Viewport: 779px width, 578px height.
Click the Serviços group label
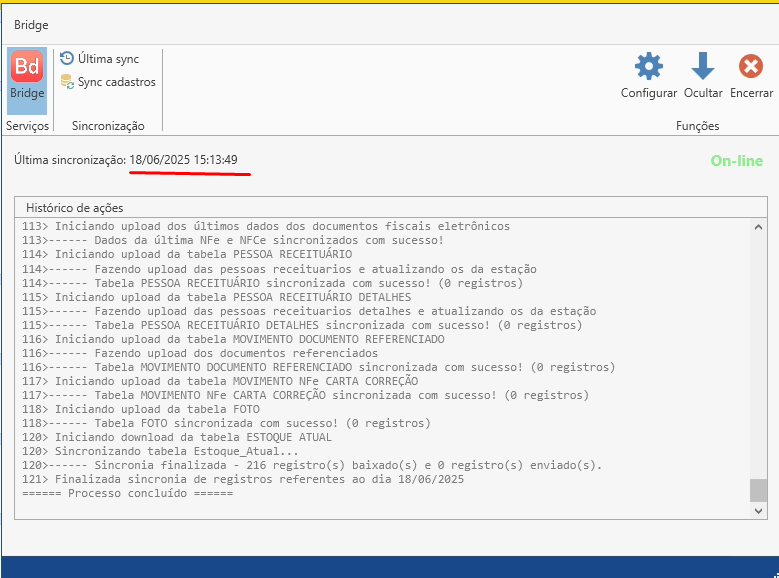pyautogui.click(x=27, y=126)
